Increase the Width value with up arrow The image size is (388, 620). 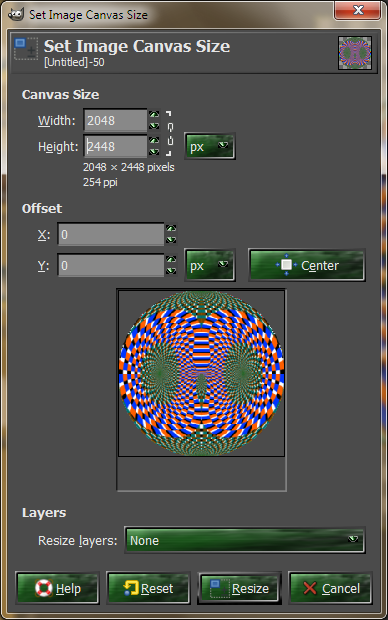click(154, 114)
